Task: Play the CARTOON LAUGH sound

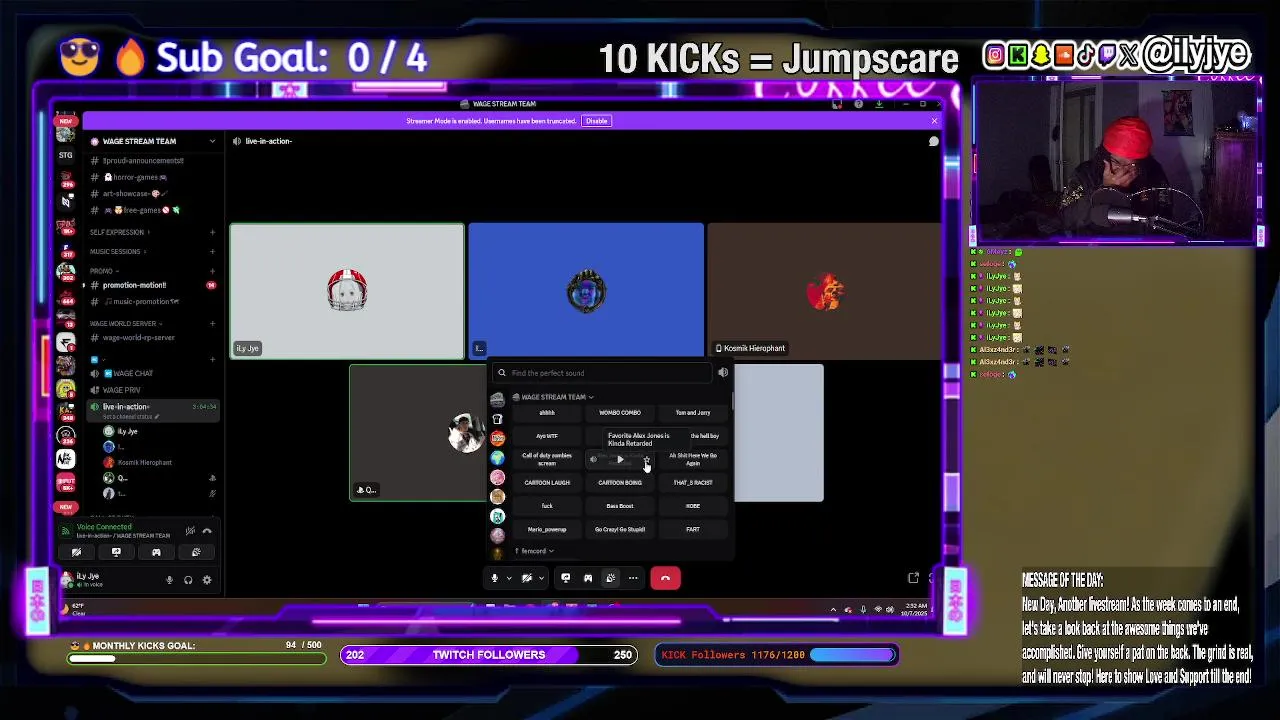Action: tap(547, 483)
